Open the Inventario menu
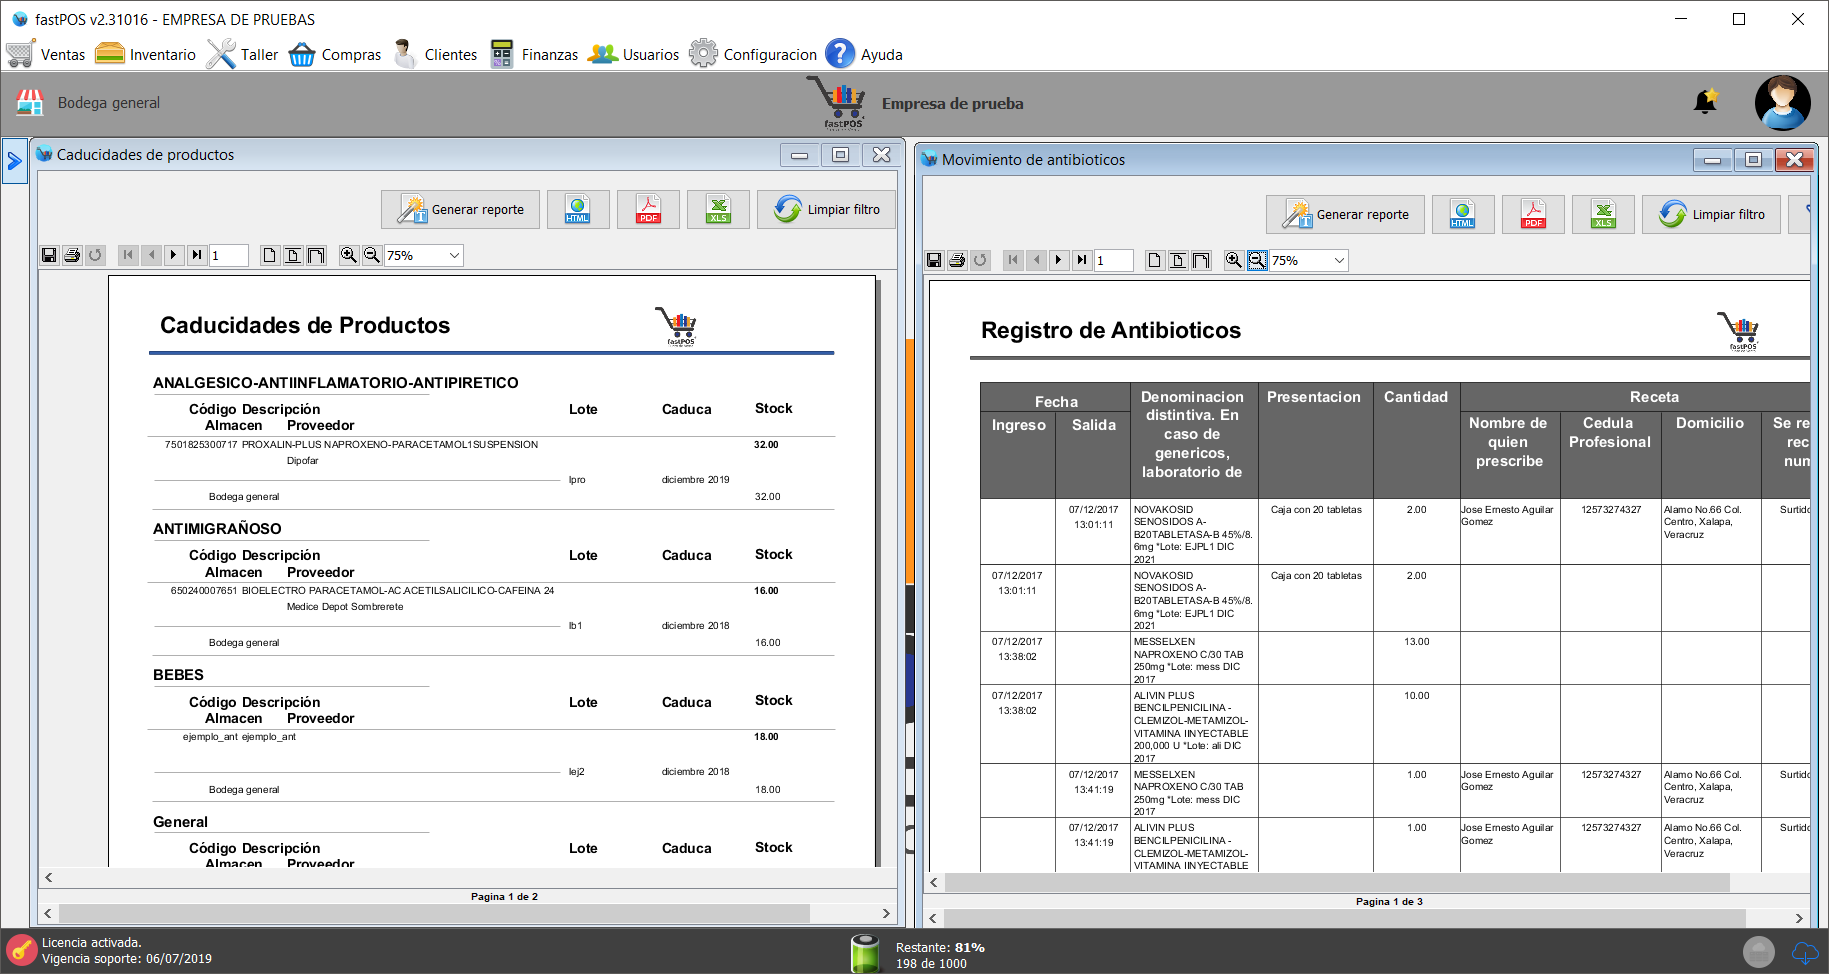Screen dimensions: 1829x974 (146, 54)
